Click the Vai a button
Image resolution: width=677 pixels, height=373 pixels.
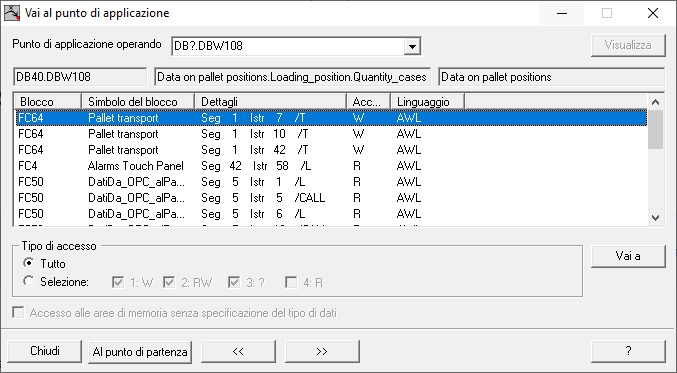[x=628, y=256]
